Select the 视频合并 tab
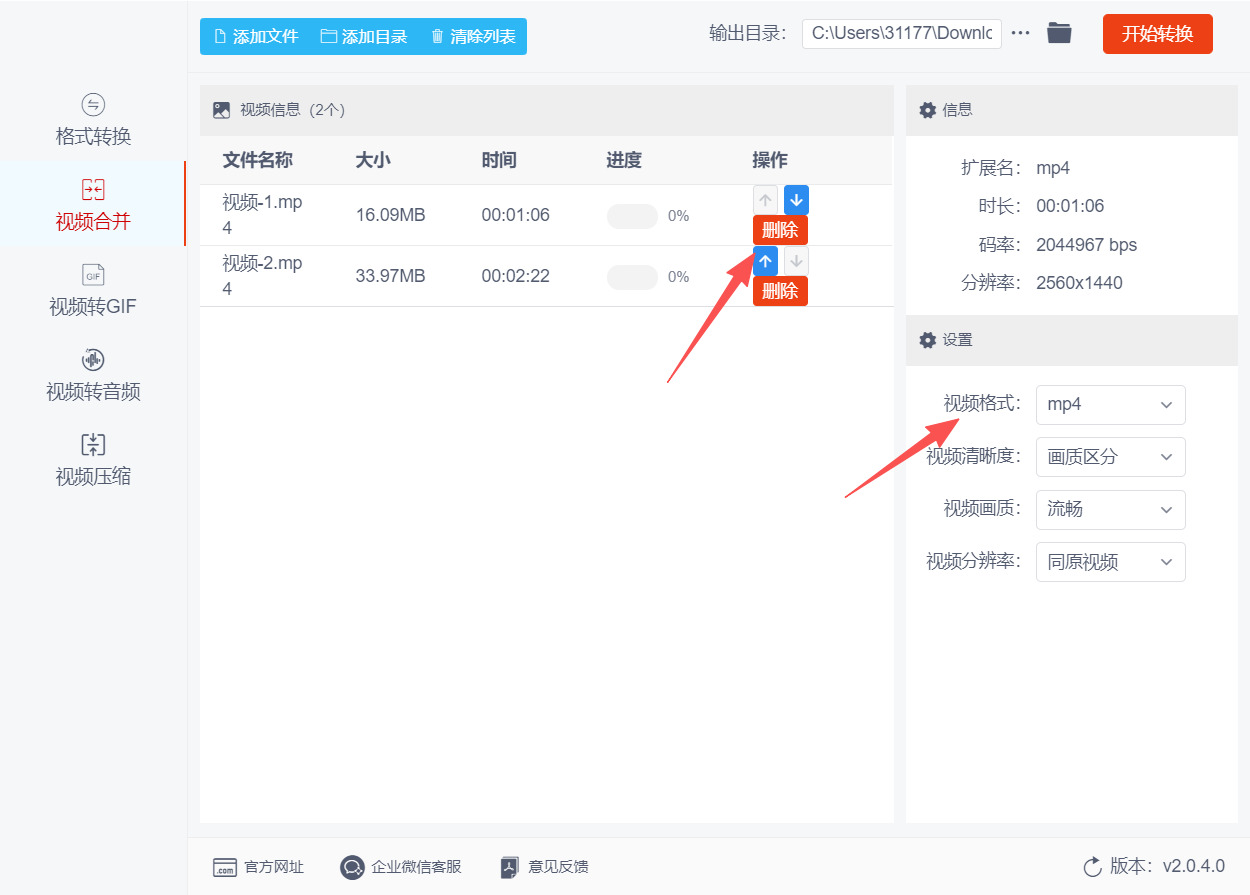Viewport: 1250px width, 895px height. coord(93,205)
